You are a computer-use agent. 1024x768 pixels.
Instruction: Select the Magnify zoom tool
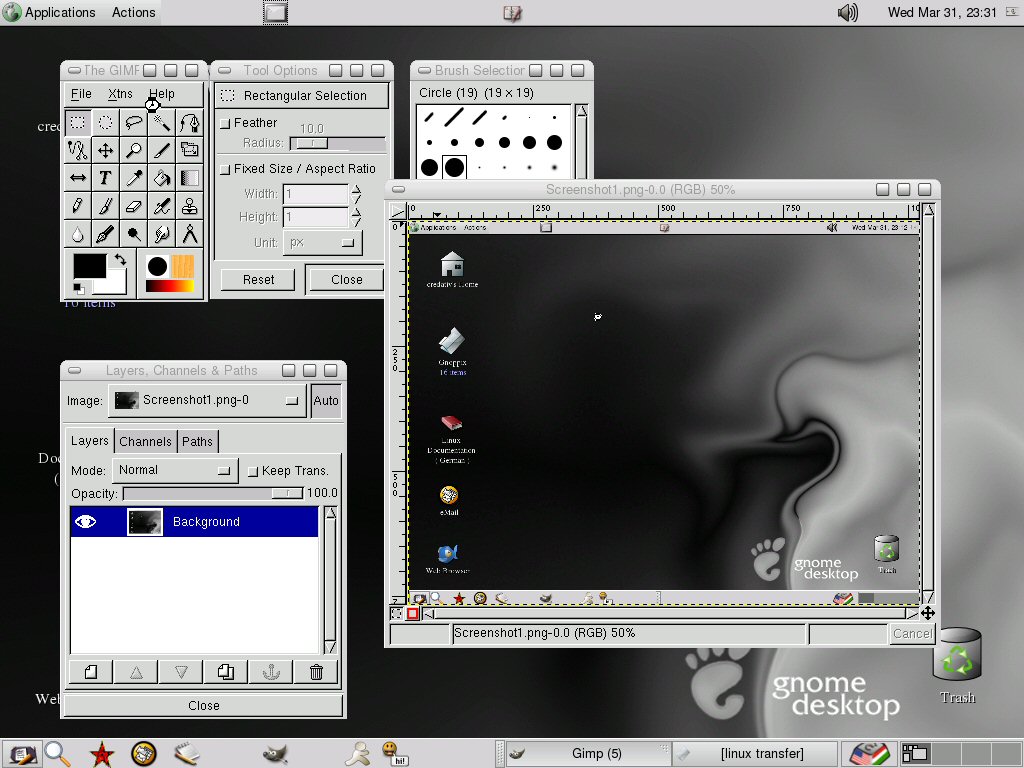(x=133, y=150)
